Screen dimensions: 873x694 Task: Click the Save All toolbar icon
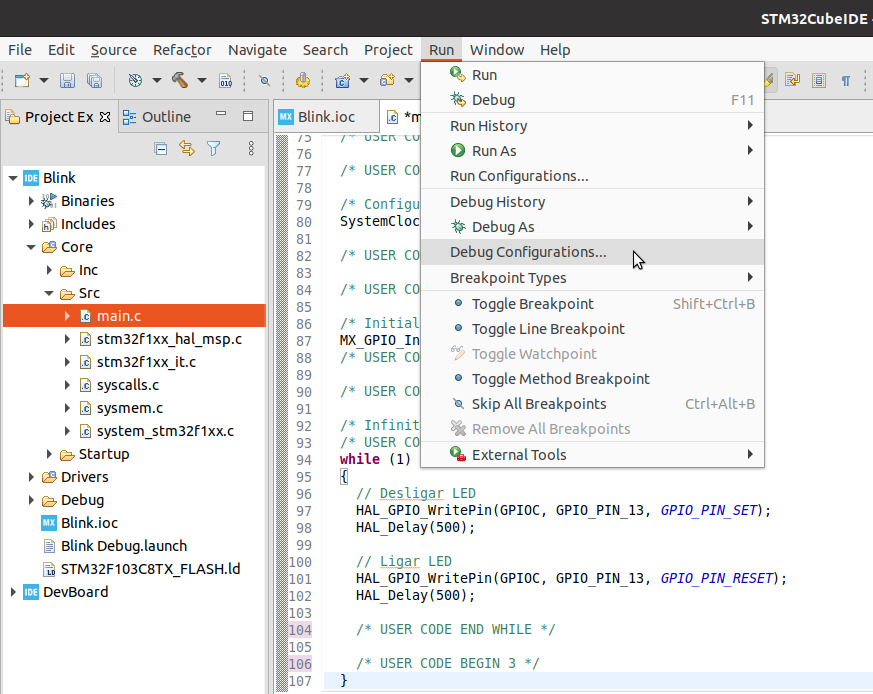click(95, 81)
